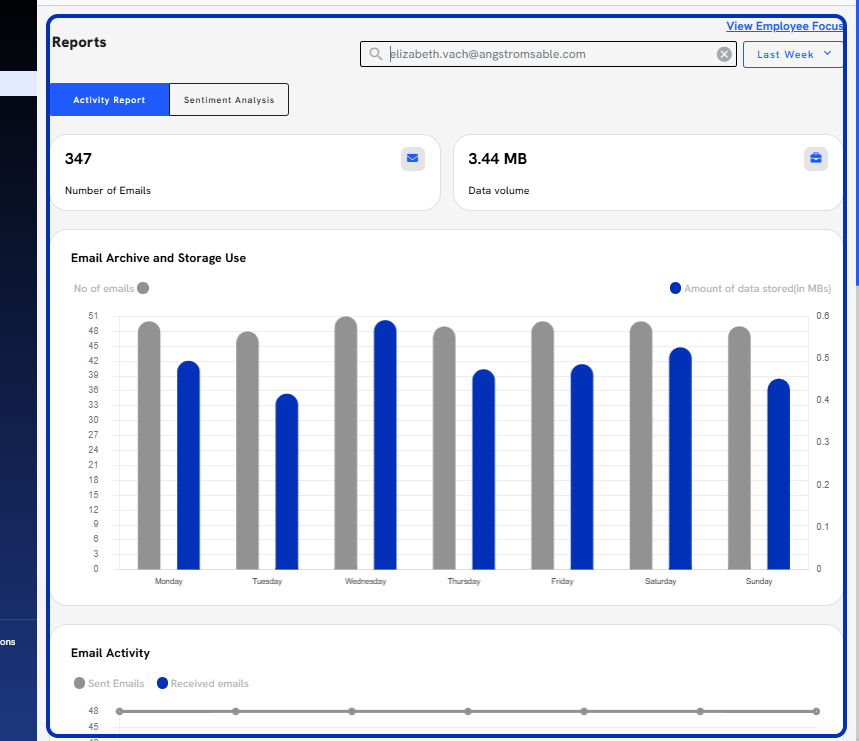This screenshot has height=741, width=859.
Task: Click Sunday's gray email count bar
Action: tap(740, 447)
